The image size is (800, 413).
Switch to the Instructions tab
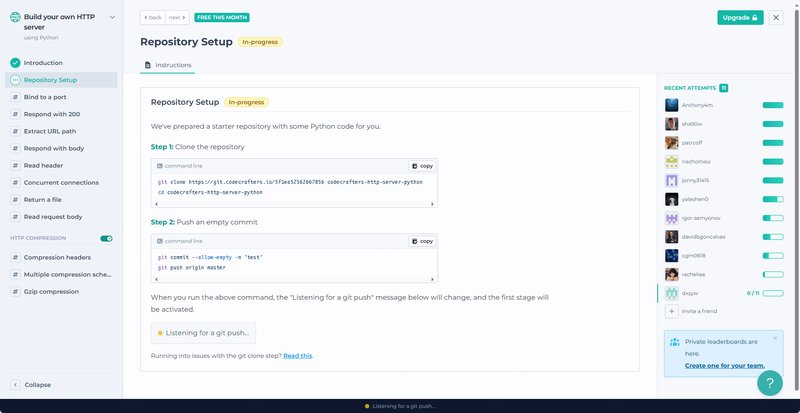(168, 65)
